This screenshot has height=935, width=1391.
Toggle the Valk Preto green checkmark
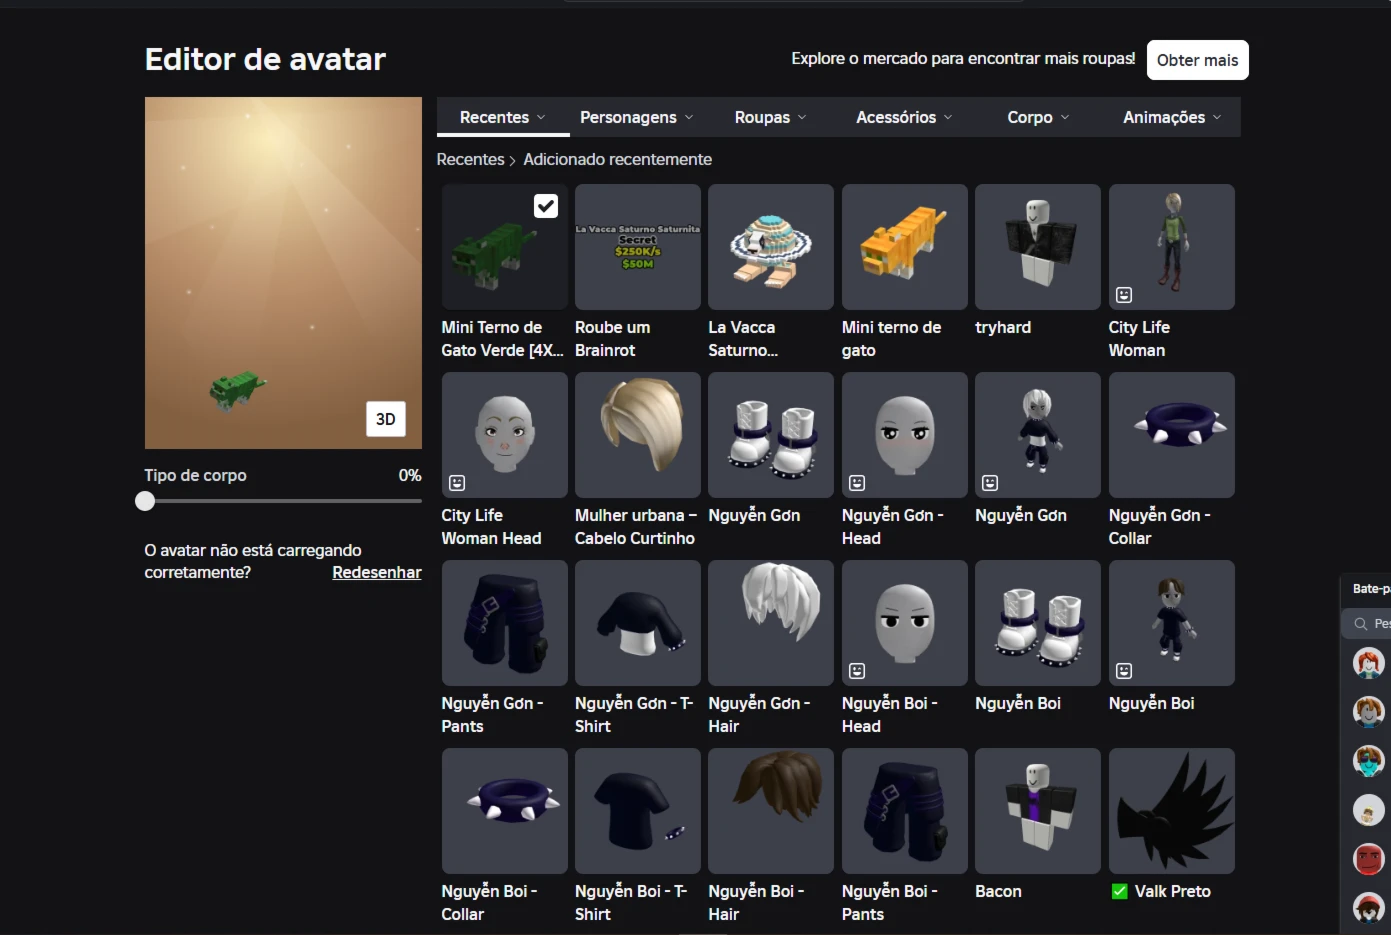click(1120, 891)
